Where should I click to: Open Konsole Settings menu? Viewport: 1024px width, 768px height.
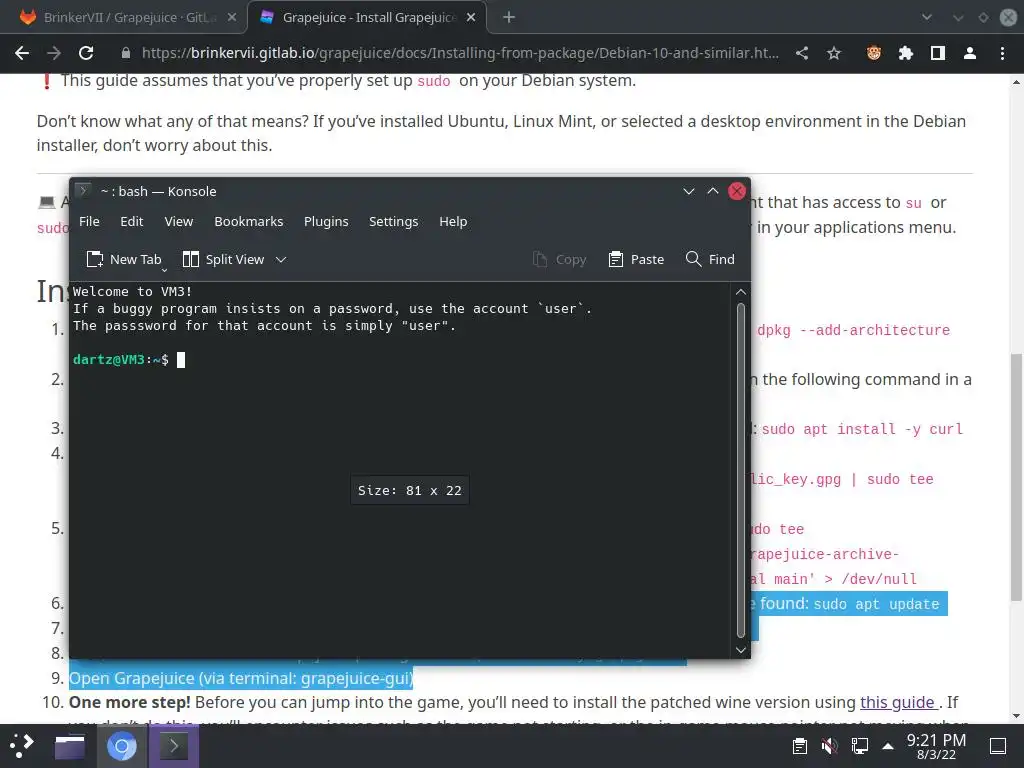[393, 221]
